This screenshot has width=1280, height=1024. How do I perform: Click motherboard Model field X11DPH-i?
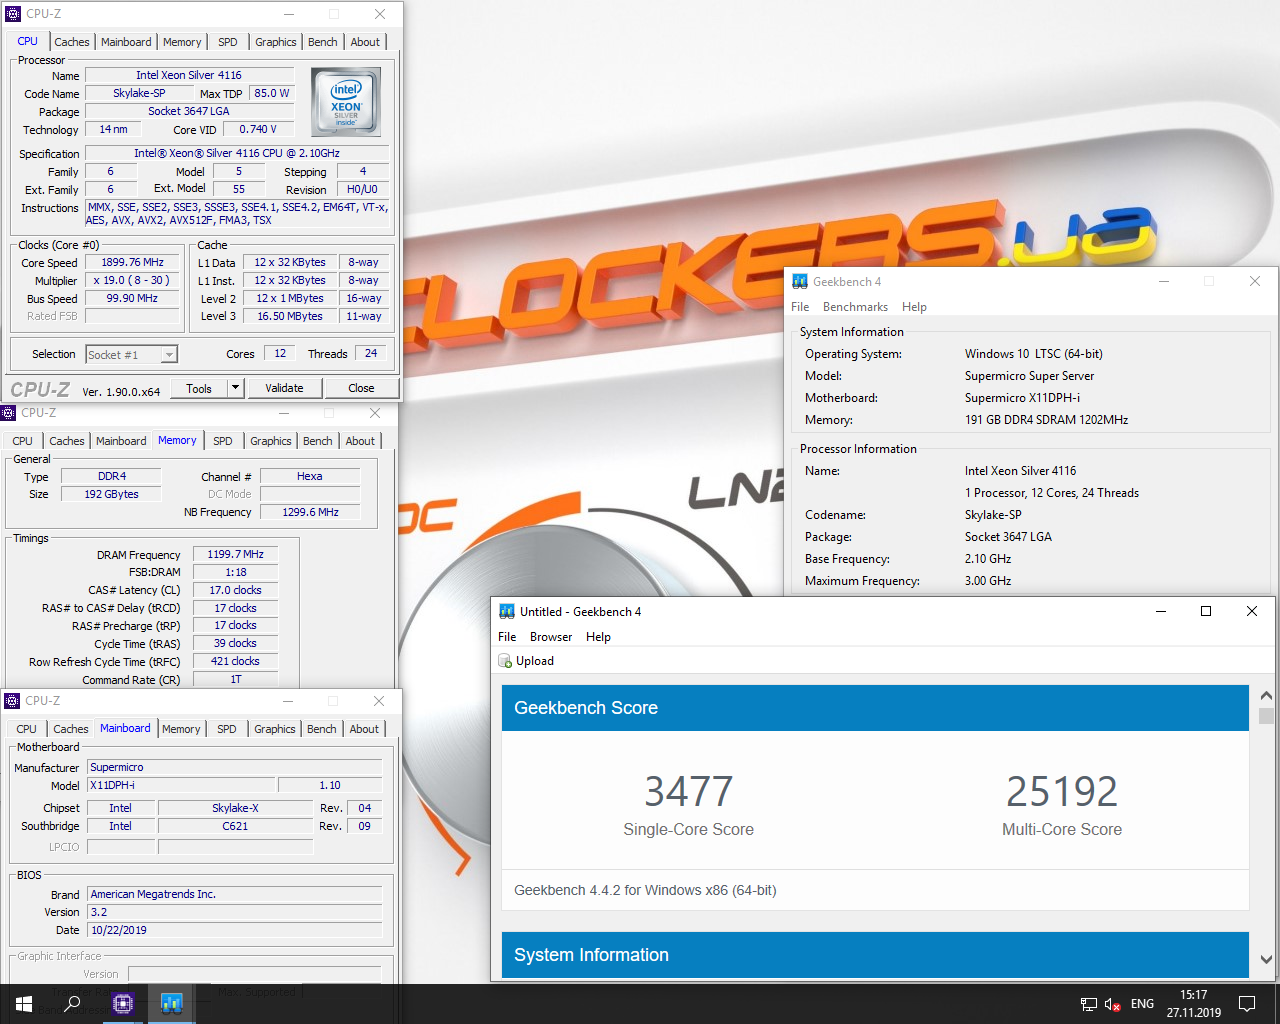point(180,785)
